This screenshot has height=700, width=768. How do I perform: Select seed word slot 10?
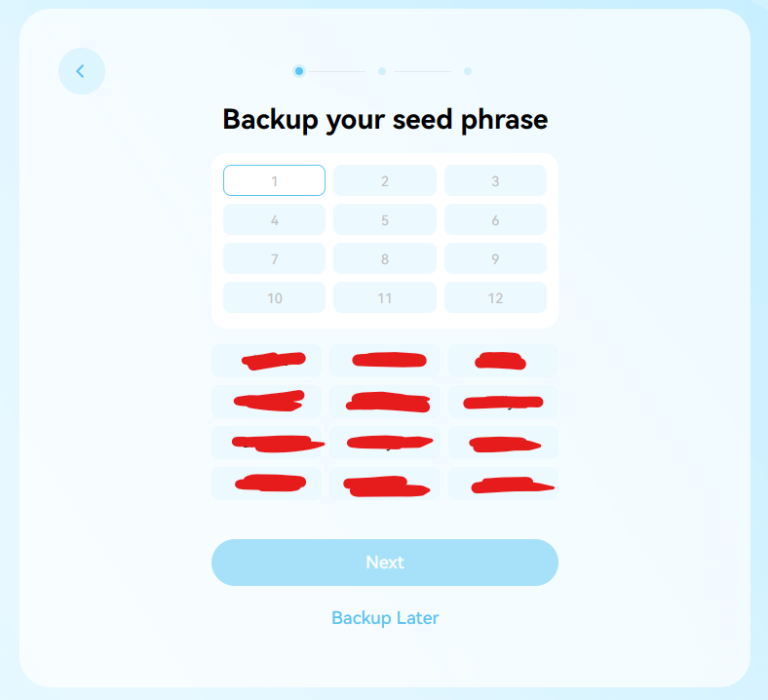point(274,298)
